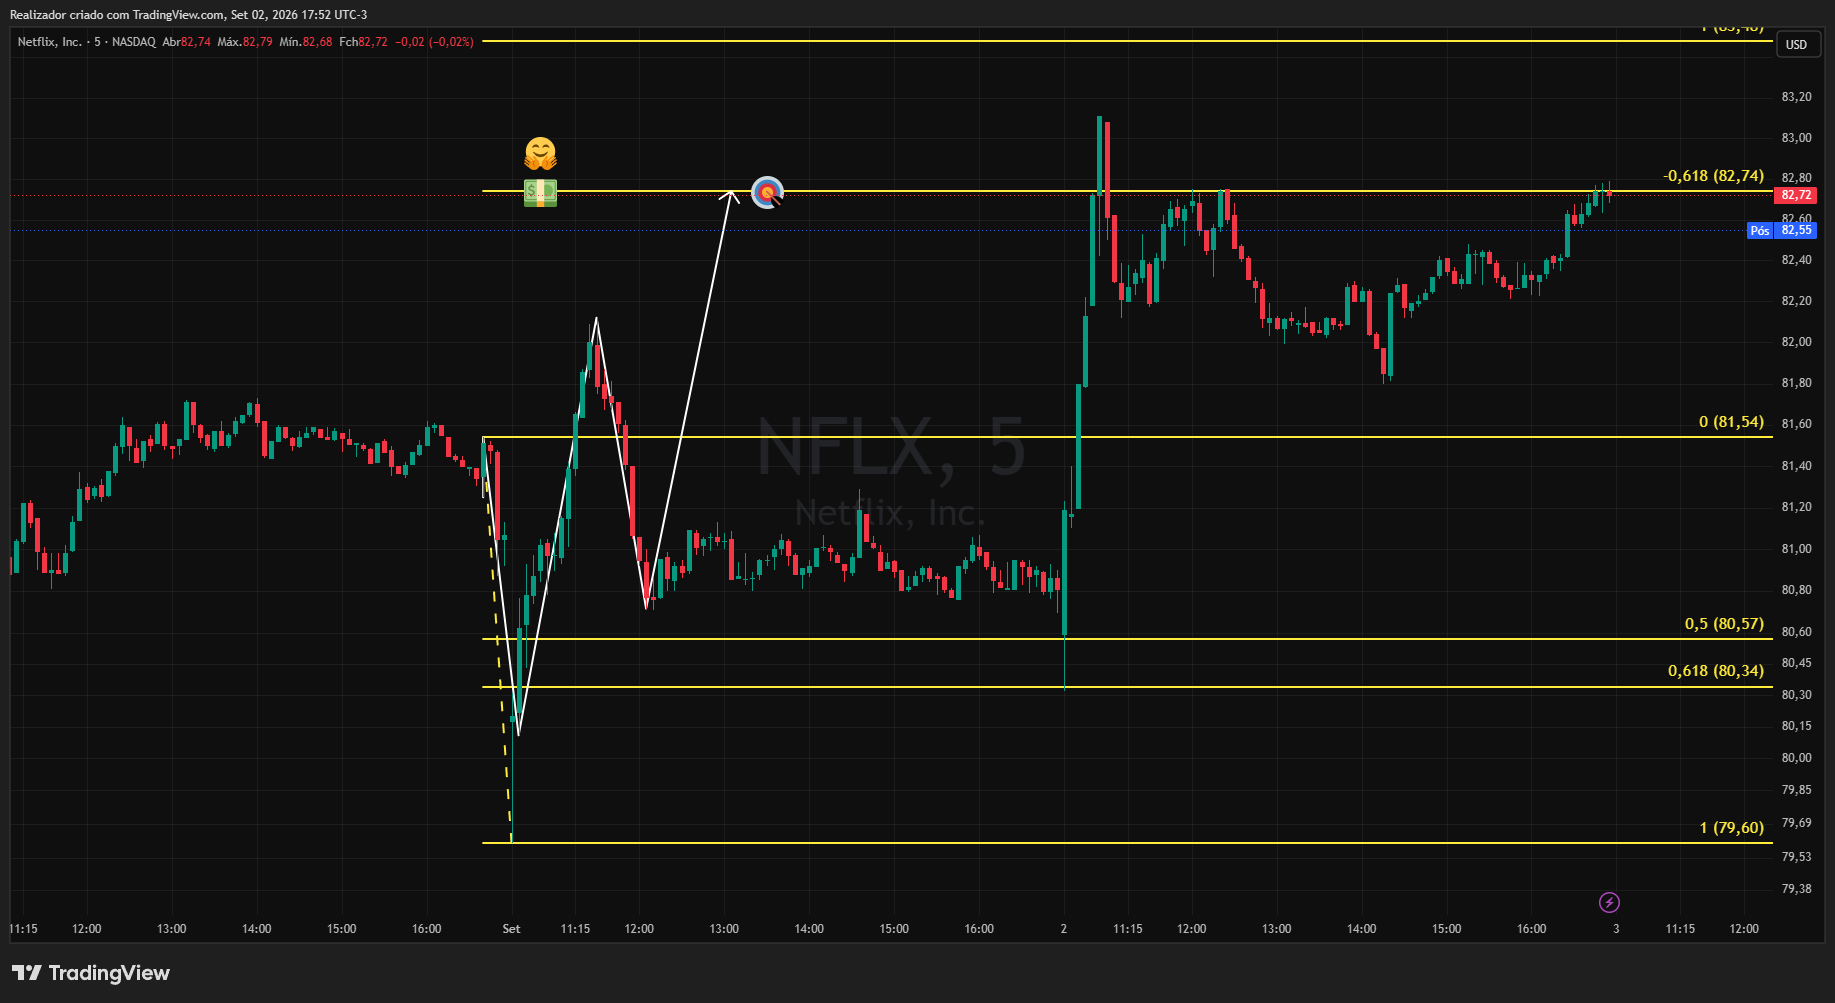1835x1003 pixels.
Task: Click the NASDAQ exchange label
Action: pos(134,42)
